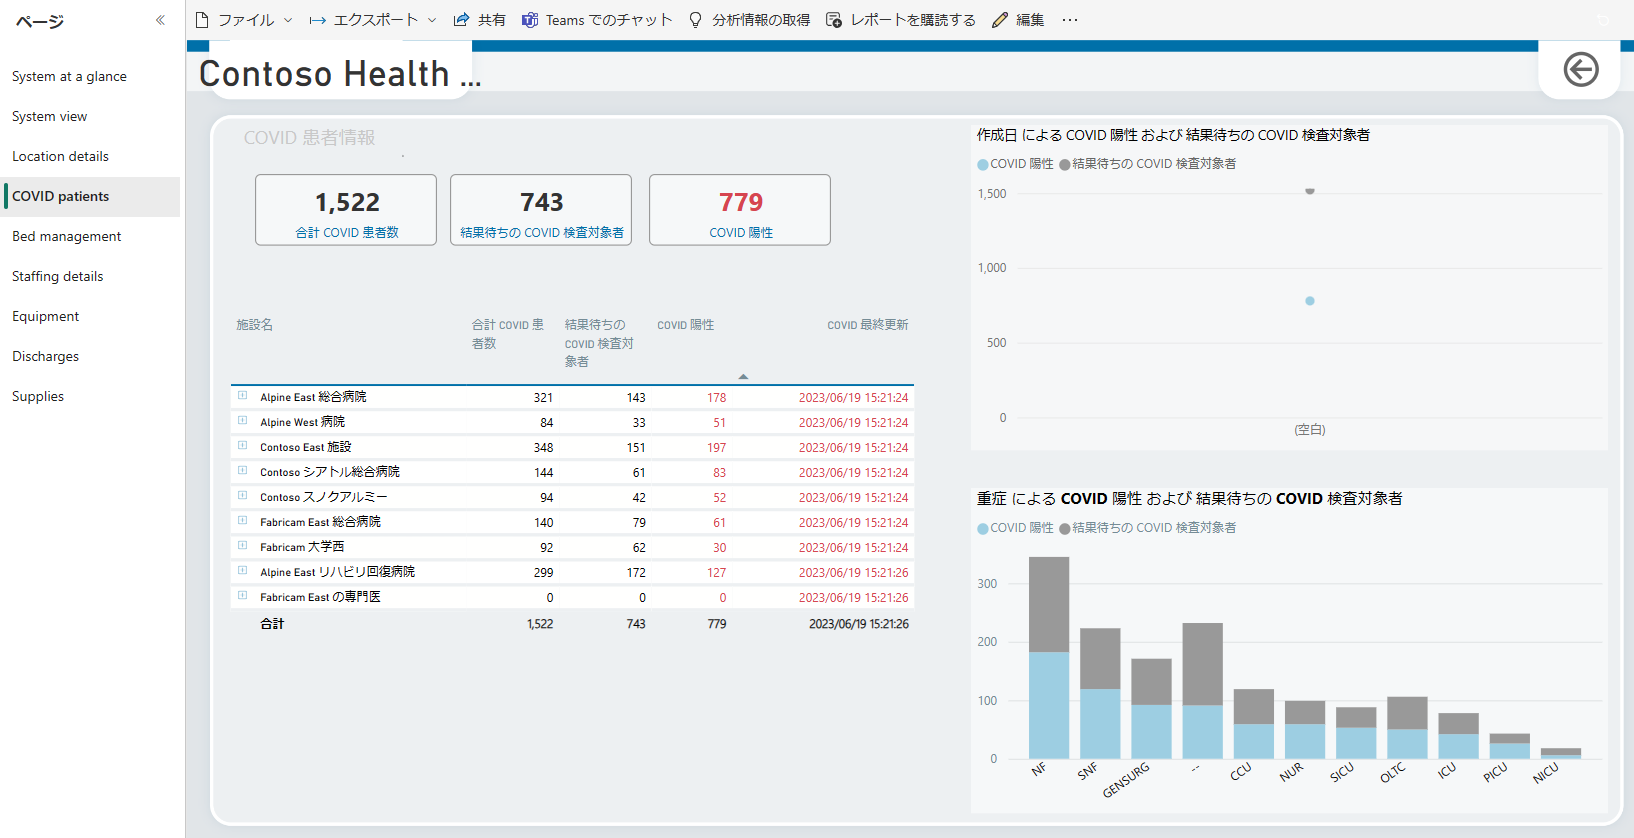Open System at a glance page

[x=90, y=76]
